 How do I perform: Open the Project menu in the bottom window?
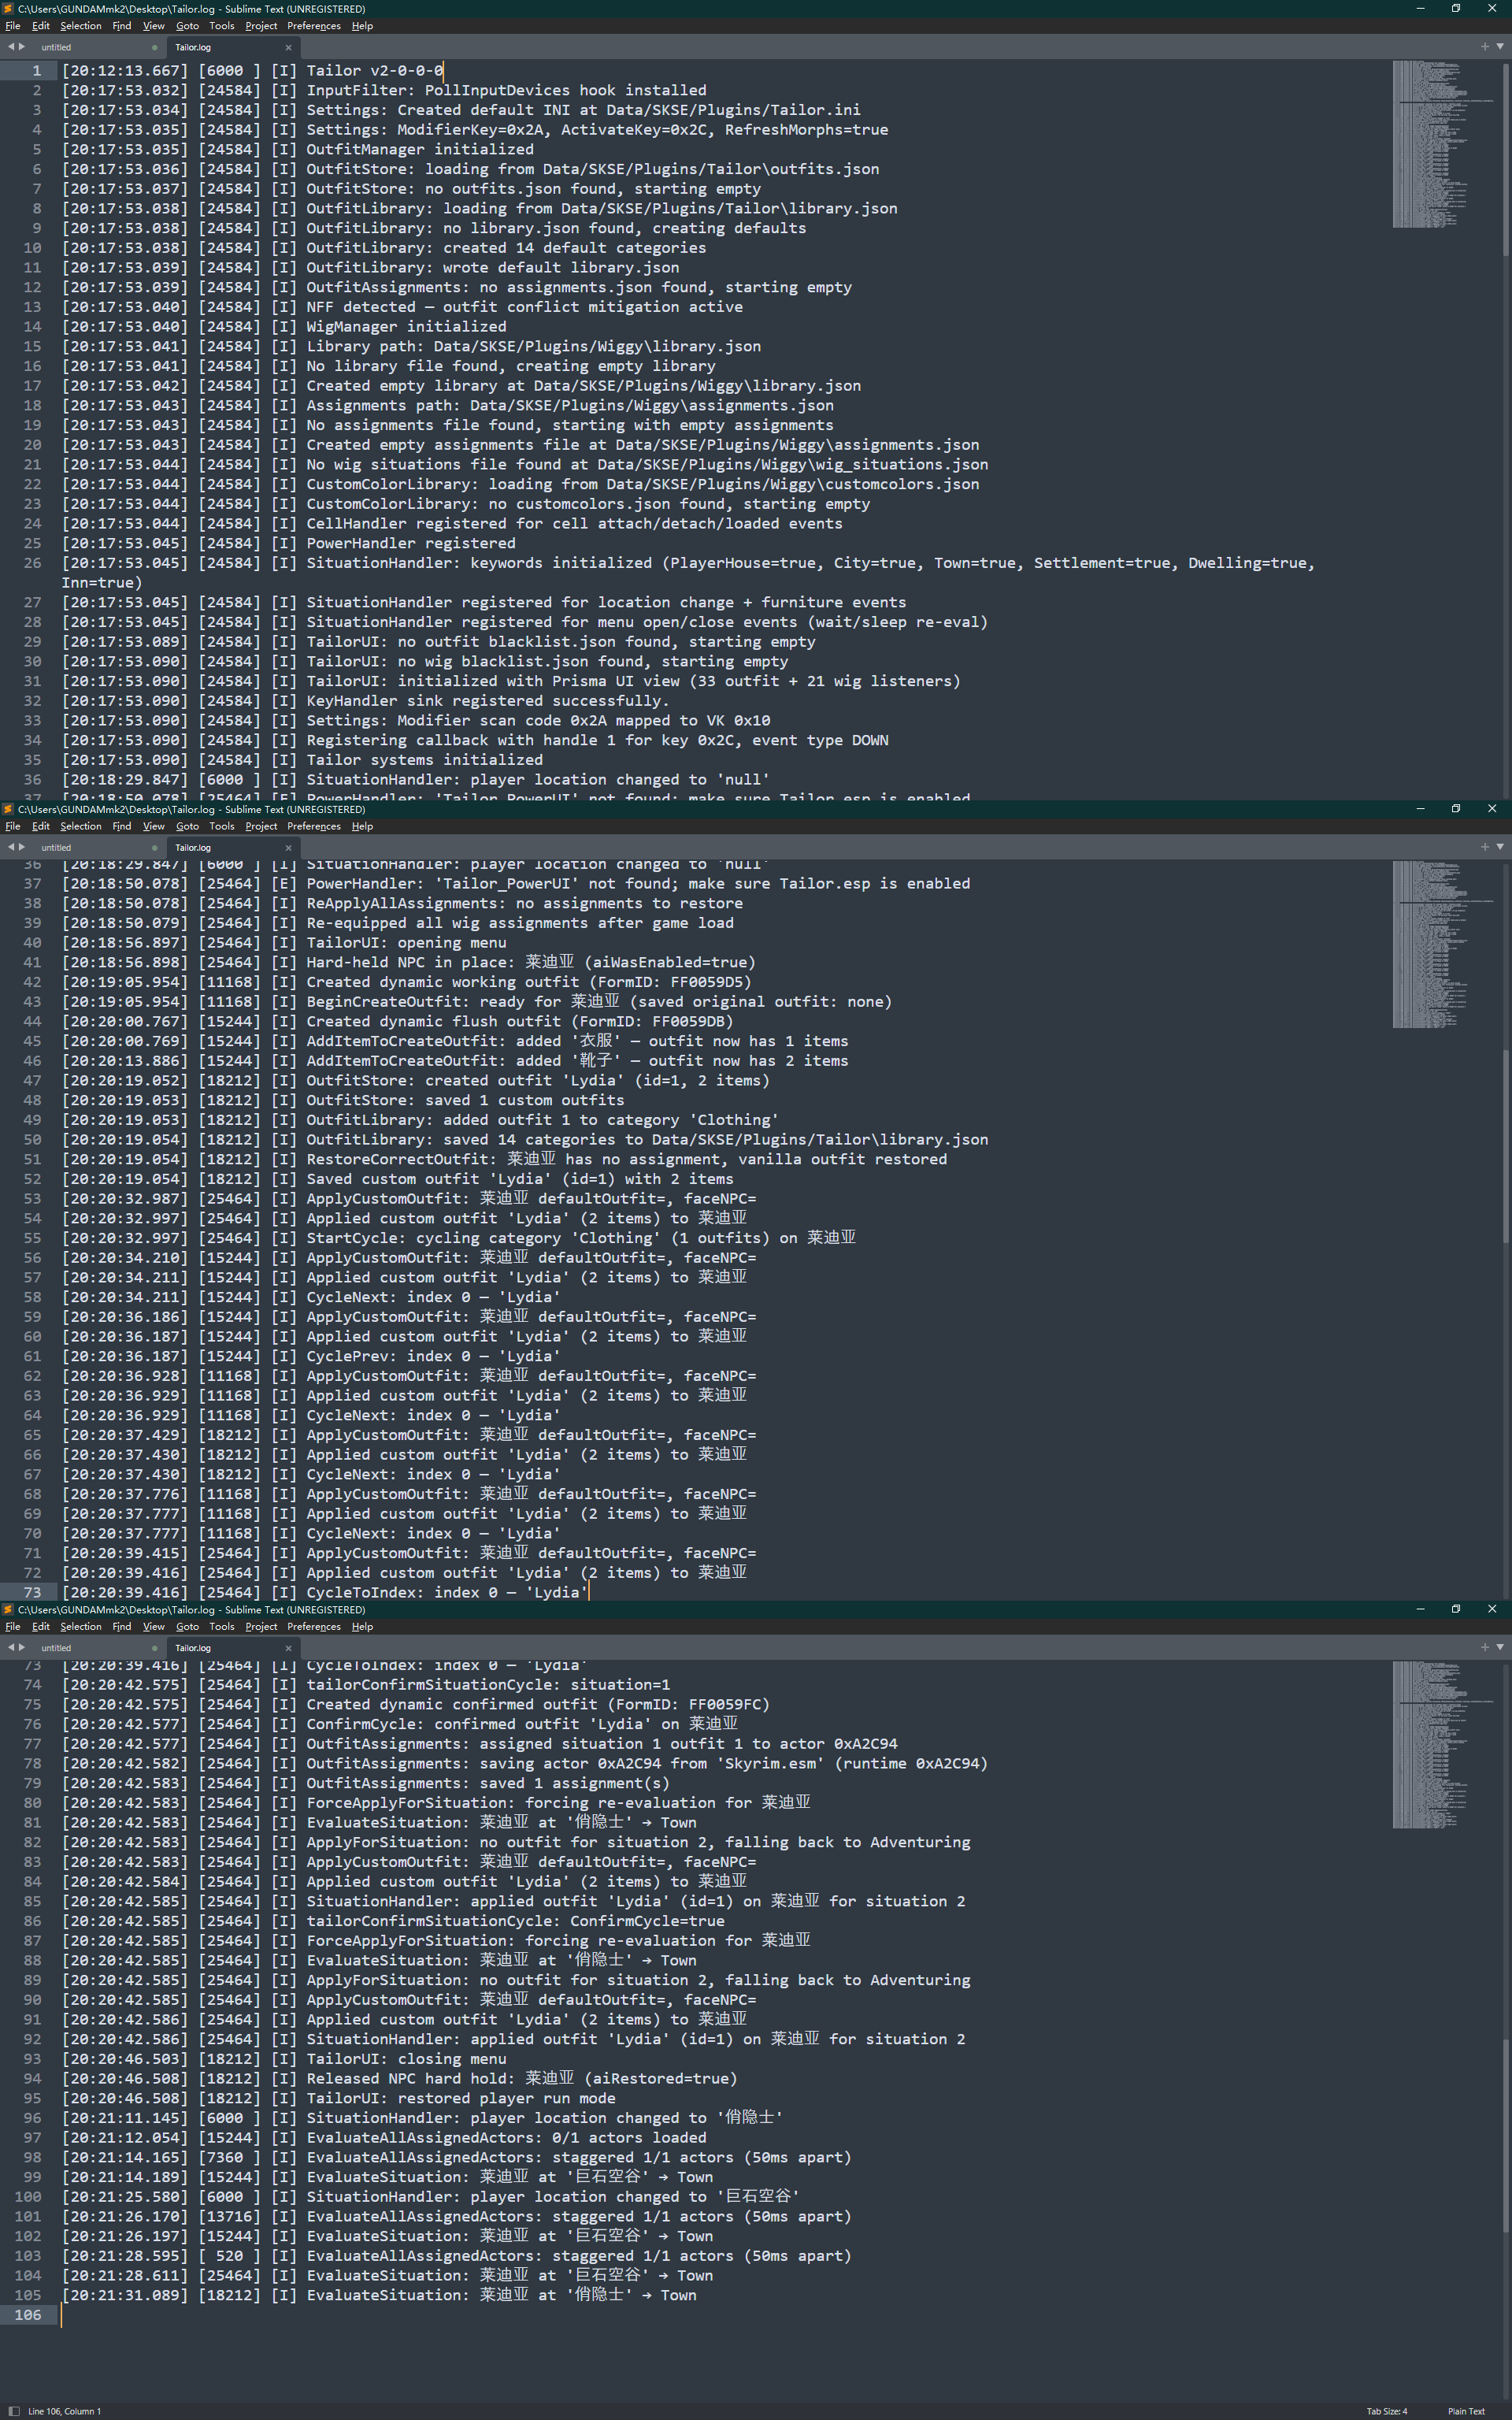tap(261, 1626)
